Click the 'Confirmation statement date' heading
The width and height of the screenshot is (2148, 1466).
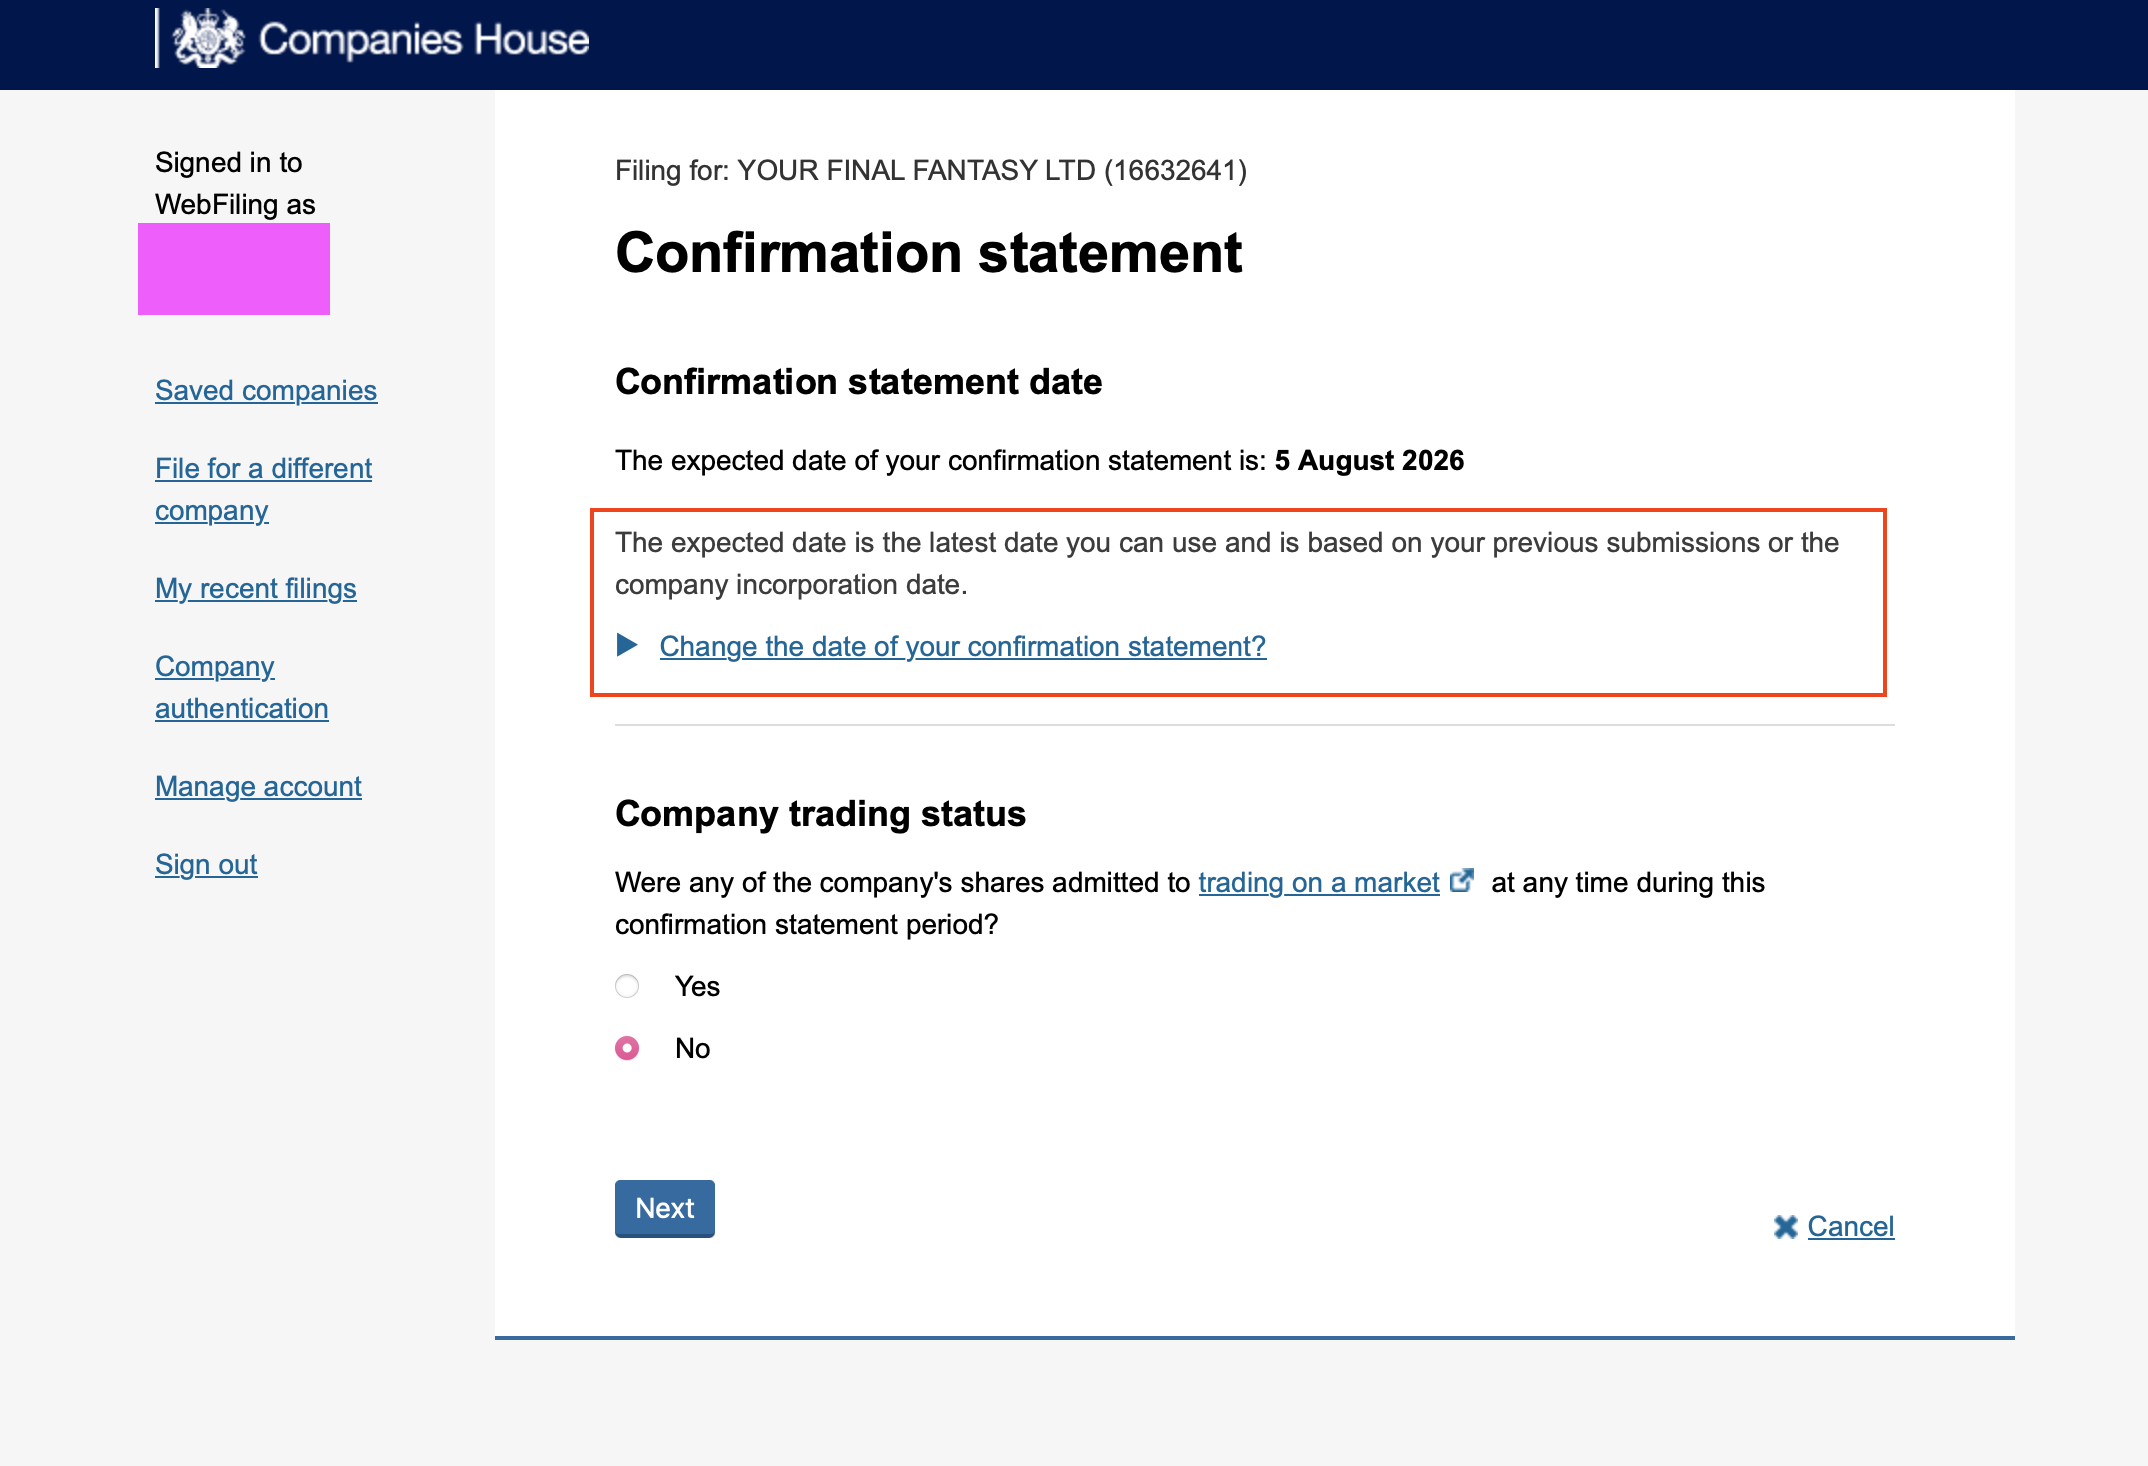pos(858,381)
